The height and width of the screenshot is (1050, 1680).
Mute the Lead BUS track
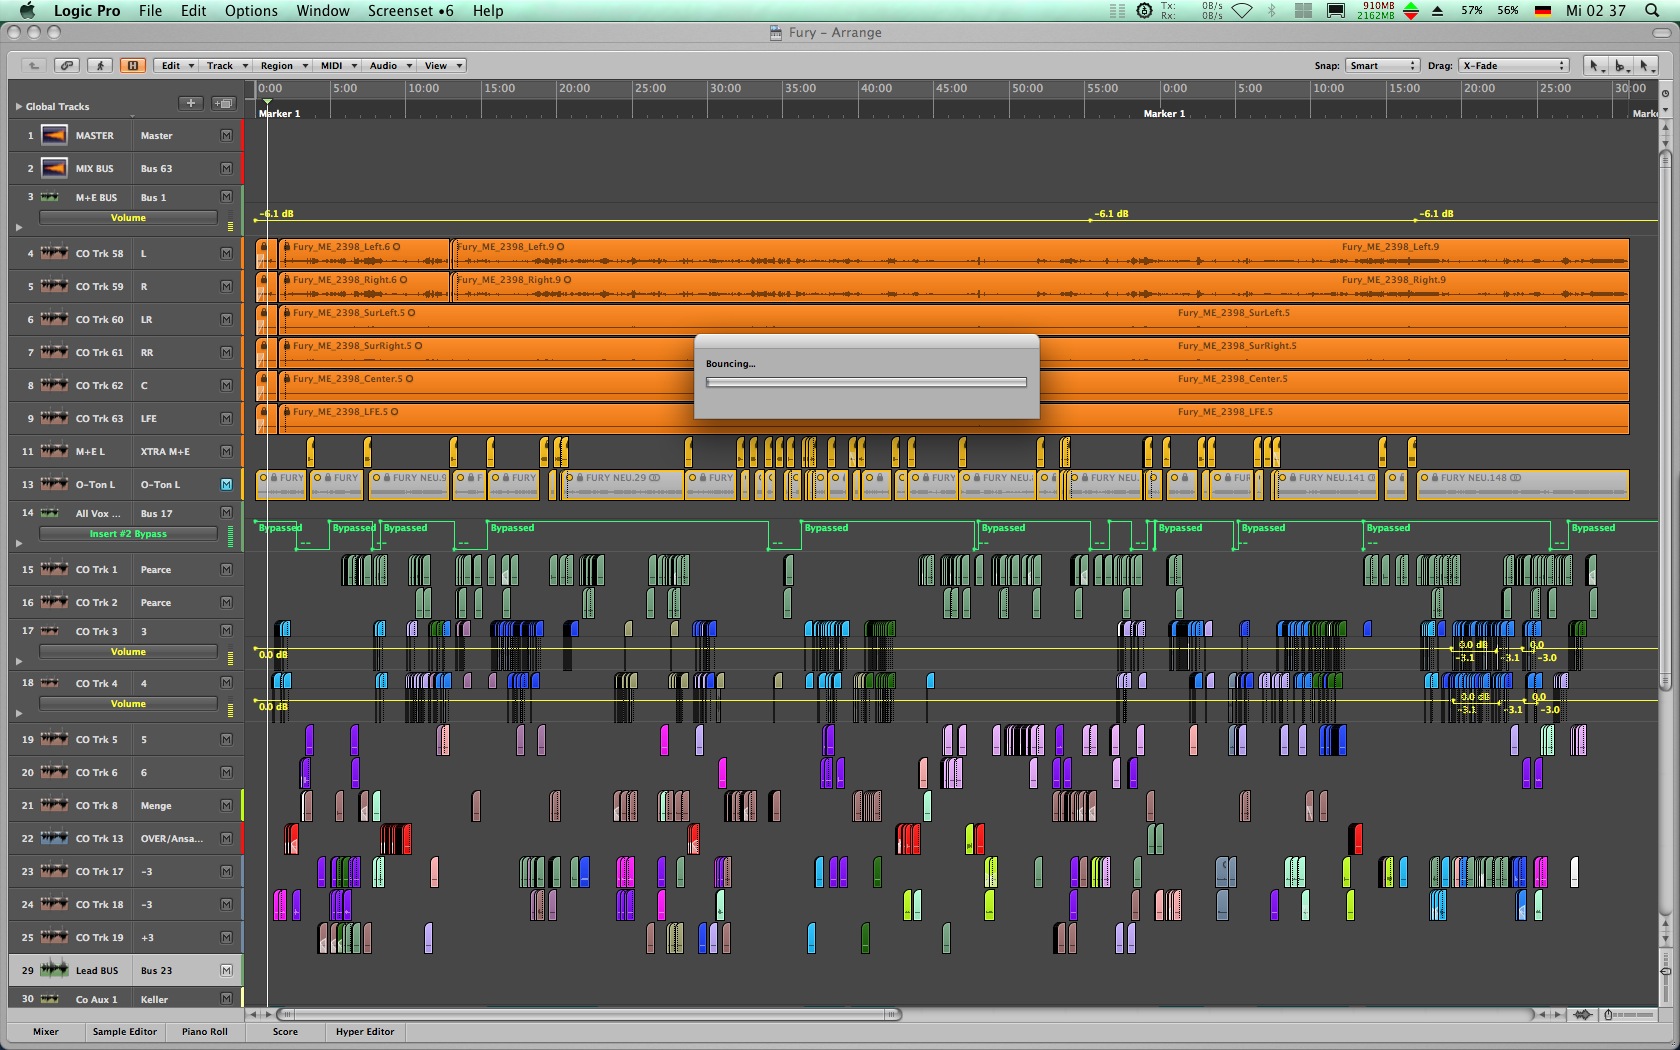[x=226, y=970]
